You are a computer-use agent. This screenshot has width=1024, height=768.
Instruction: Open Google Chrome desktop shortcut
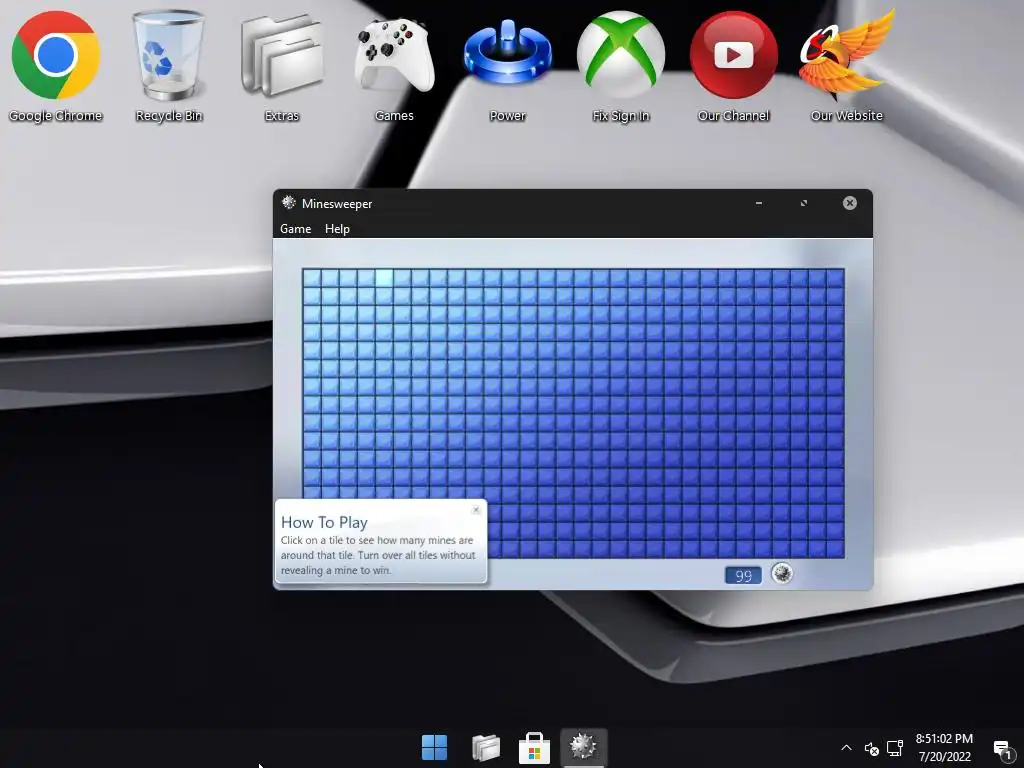pyautogui.click(x=56, y=65)
